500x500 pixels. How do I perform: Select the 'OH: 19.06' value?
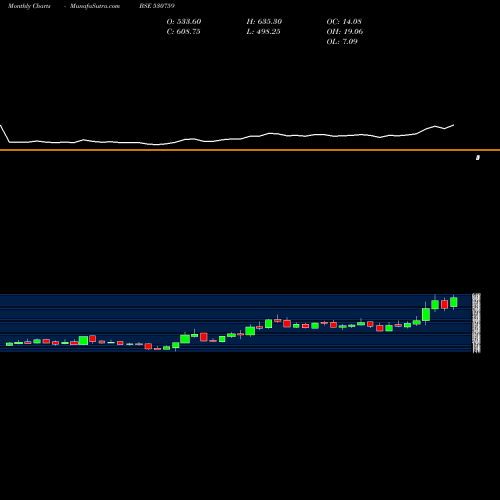point(345,32)
